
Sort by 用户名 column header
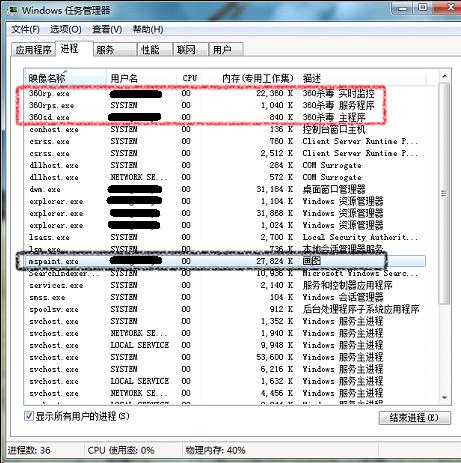pos(141,78)
